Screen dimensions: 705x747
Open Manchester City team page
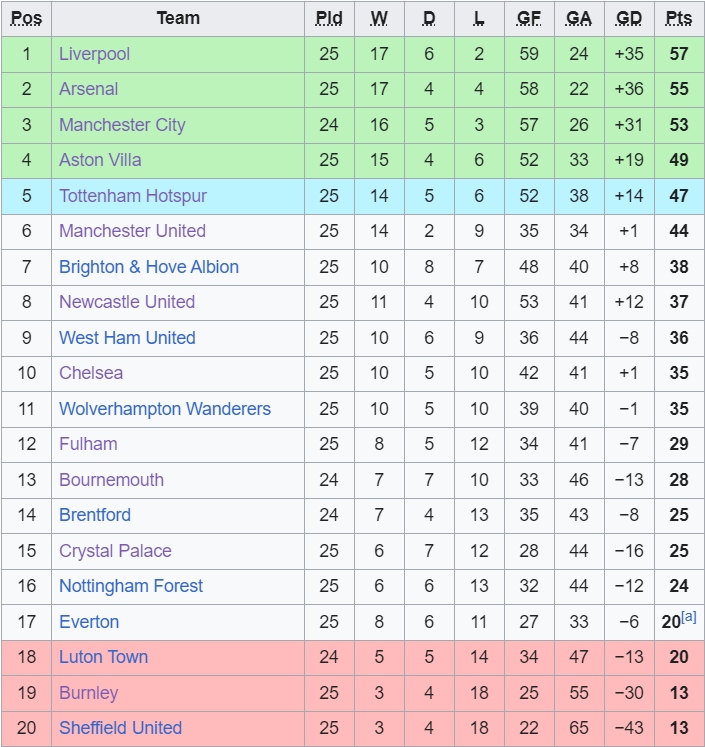click(x=122, y=125)
